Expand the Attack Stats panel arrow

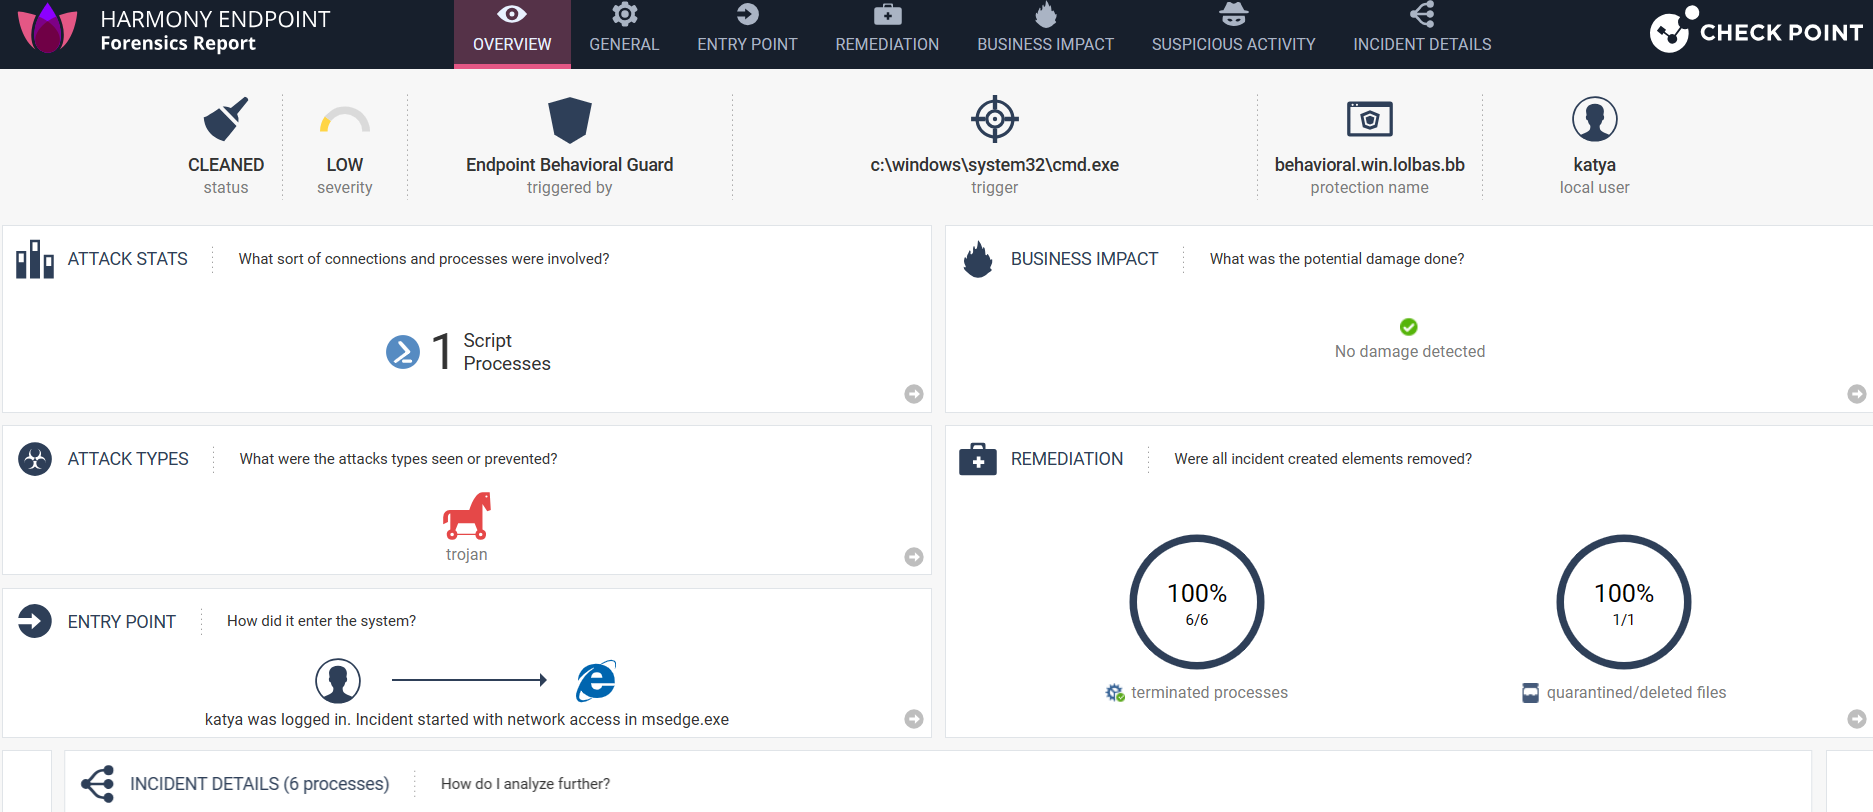914,394
